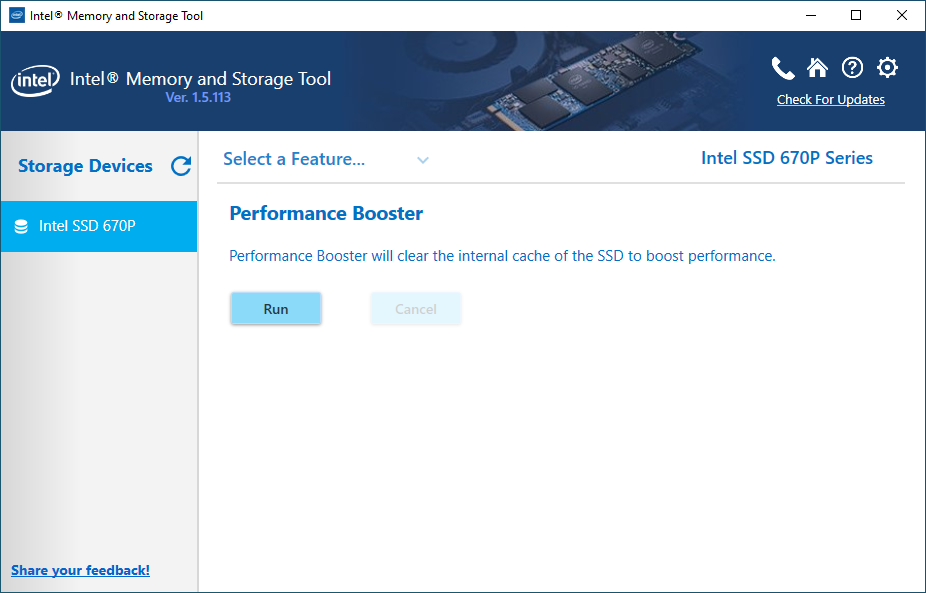Open the Help question mark icon
Screen dimensions: 926x593
click(x=852, y=67)
